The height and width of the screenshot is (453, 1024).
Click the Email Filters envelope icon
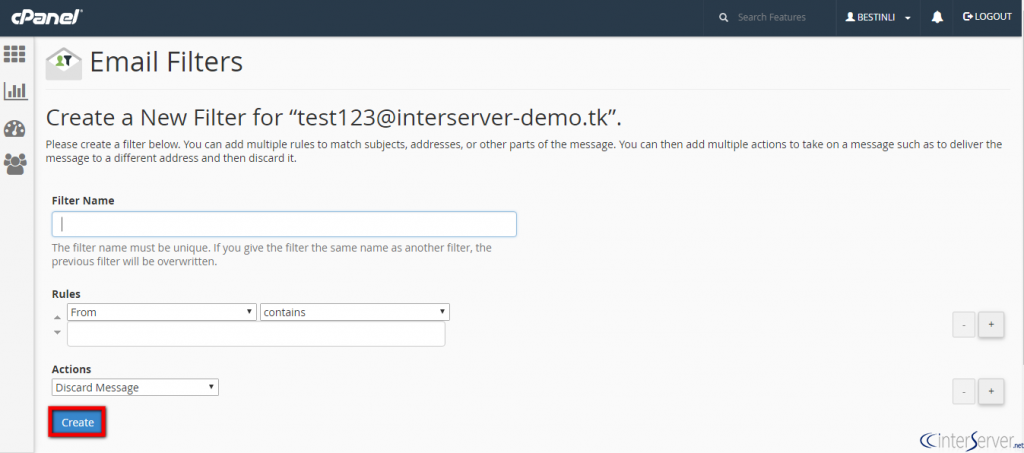[63, 63]
